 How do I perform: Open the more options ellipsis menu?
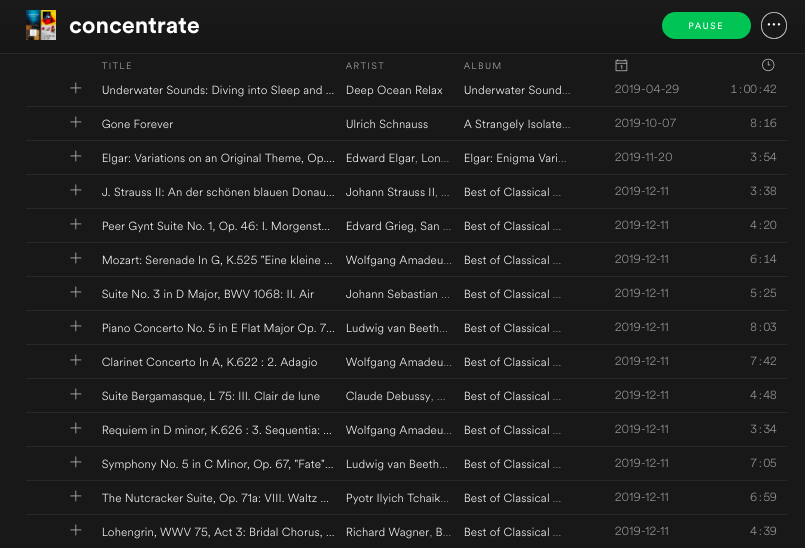[x=774, y=25]
